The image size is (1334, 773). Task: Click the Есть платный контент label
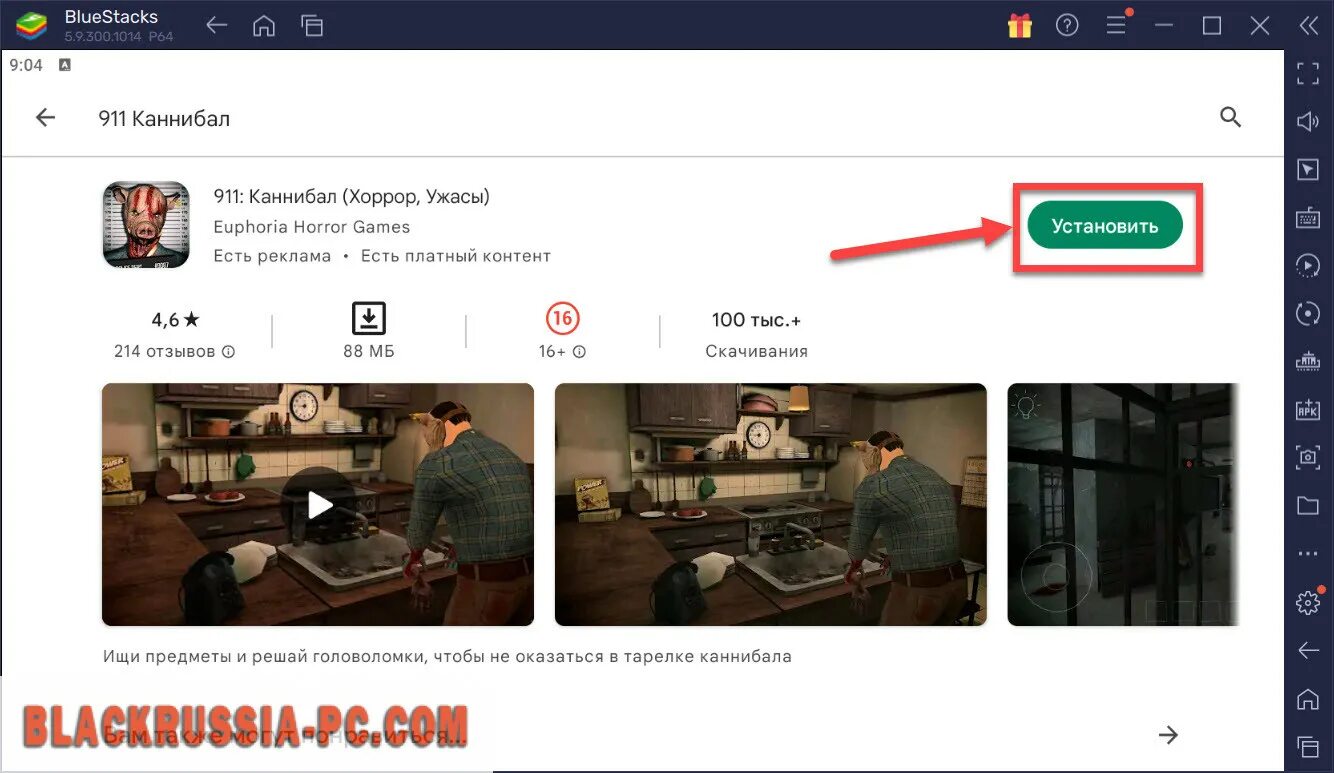coord(456,256)
